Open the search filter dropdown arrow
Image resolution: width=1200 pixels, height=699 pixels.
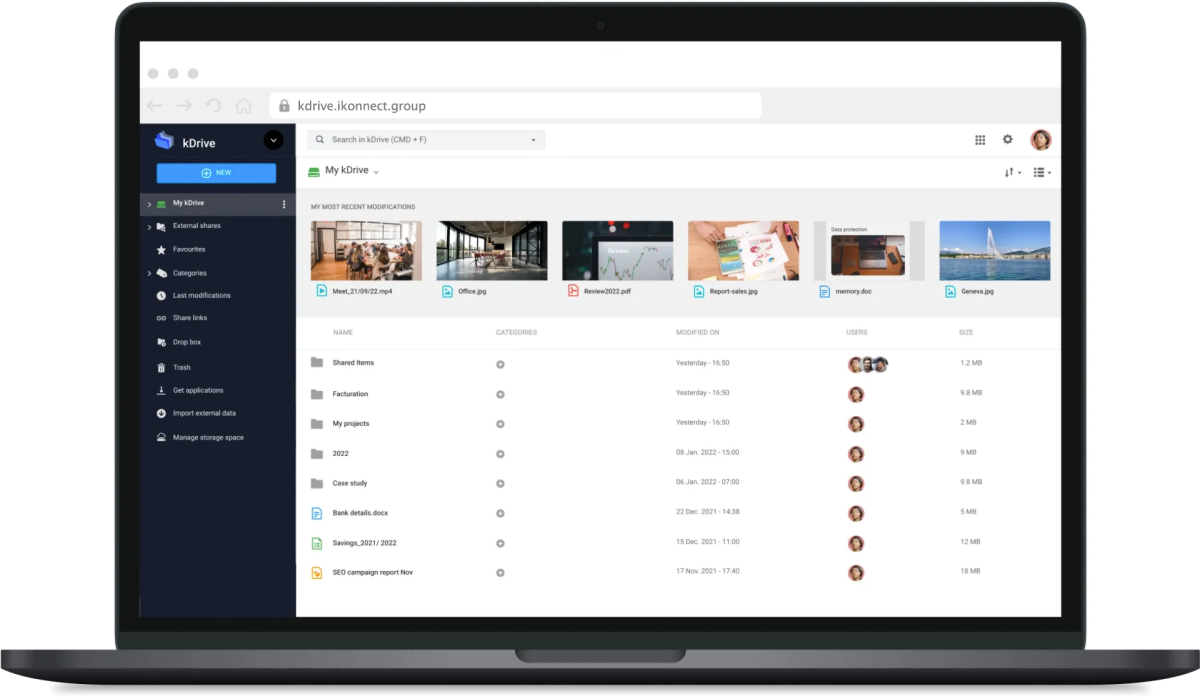coord(533,140)
